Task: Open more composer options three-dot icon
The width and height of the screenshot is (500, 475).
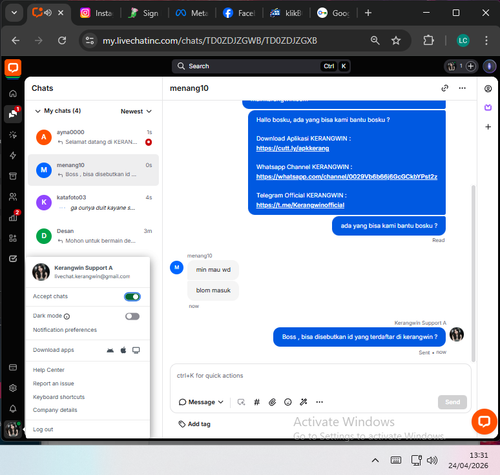Action: click(319, 402)
